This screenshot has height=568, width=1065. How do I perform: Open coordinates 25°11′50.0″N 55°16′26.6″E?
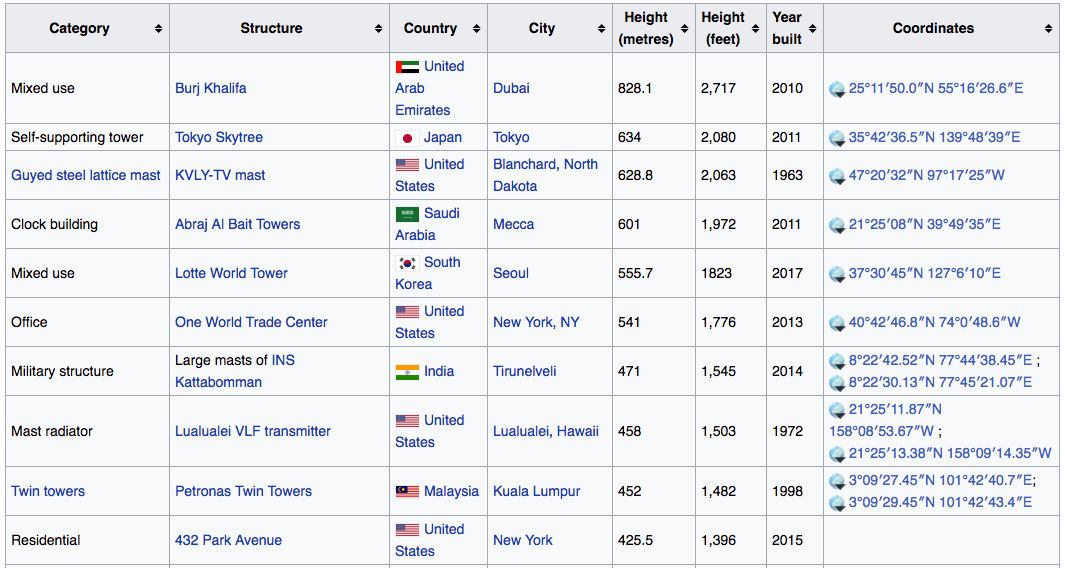936,88
